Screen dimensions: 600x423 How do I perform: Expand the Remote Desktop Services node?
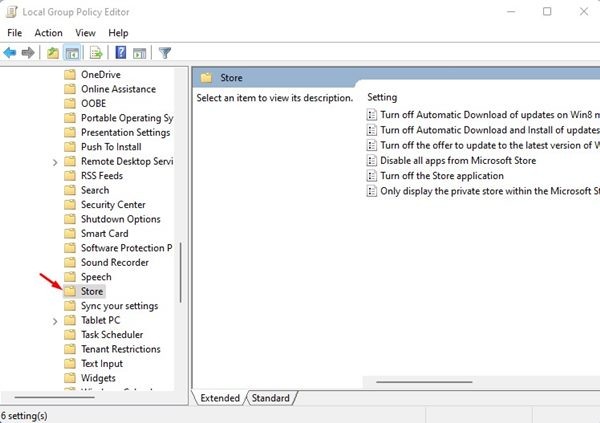pos(55,162)
